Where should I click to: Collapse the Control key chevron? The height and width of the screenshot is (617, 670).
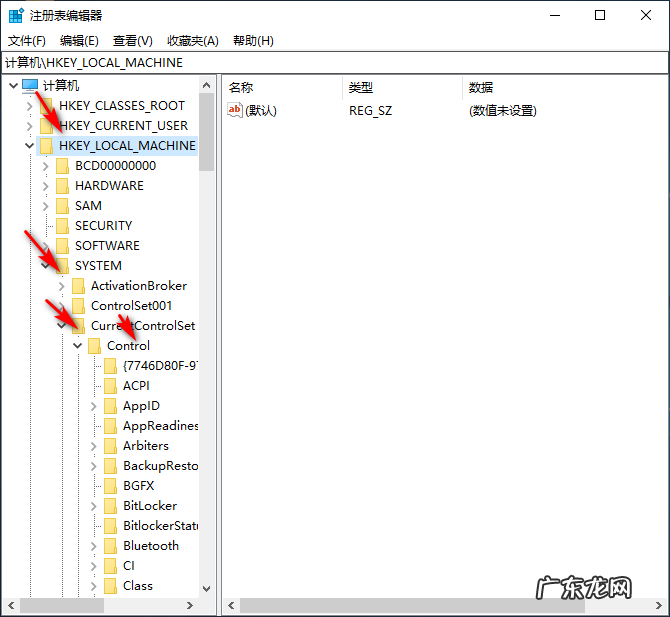click(x=77, y=345)
